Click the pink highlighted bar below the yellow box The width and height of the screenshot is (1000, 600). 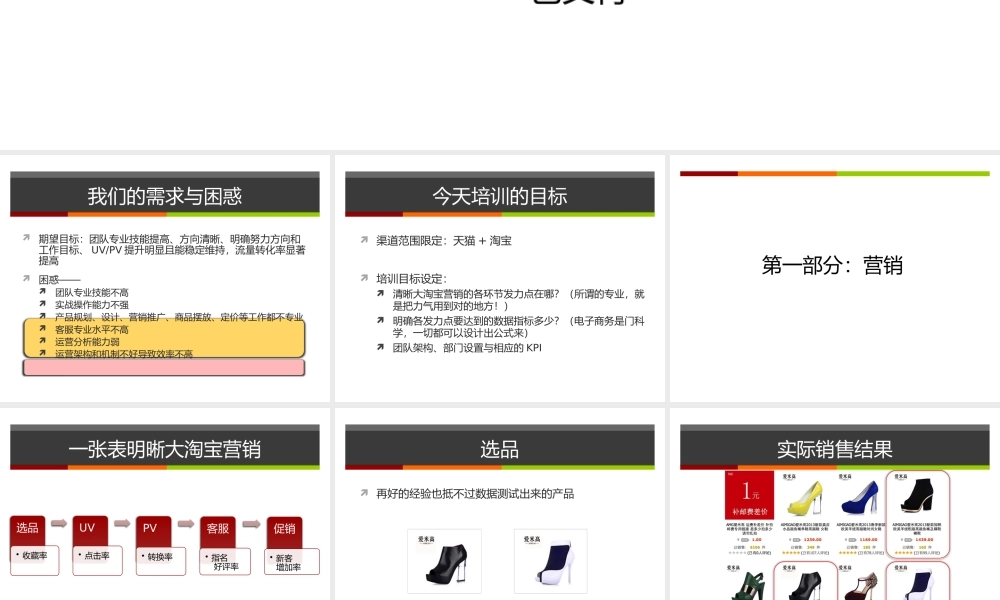click(x=163, y=367)
